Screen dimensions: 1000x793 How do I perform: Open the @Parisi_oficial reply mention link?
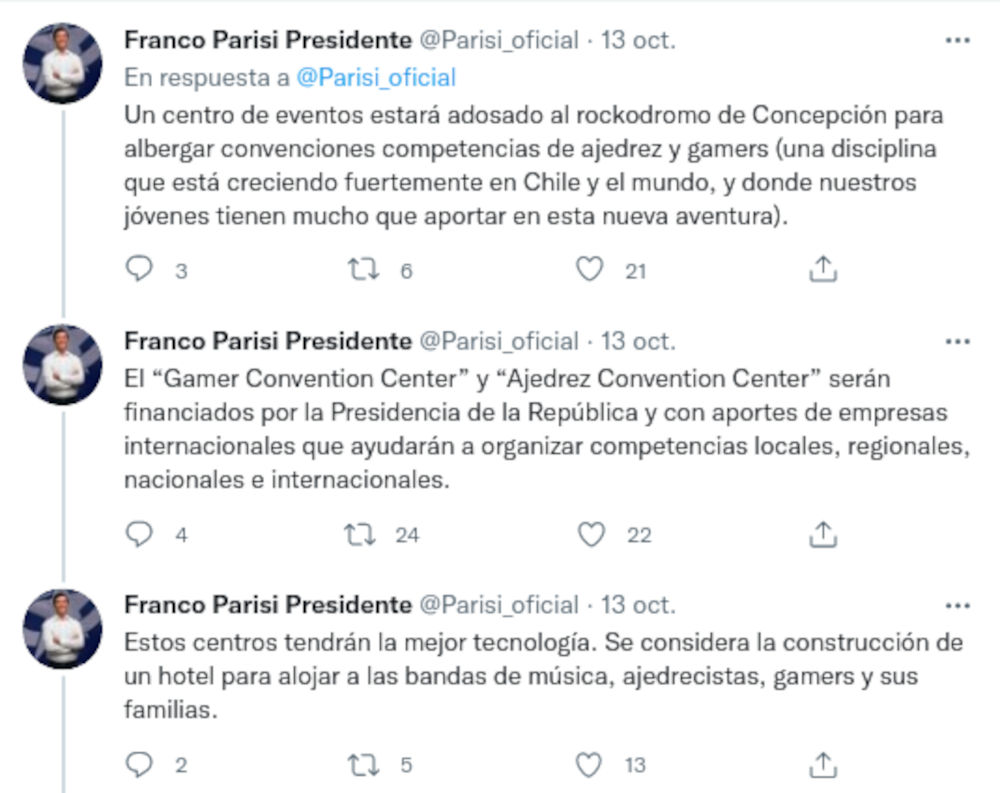[x=376, y=77]
